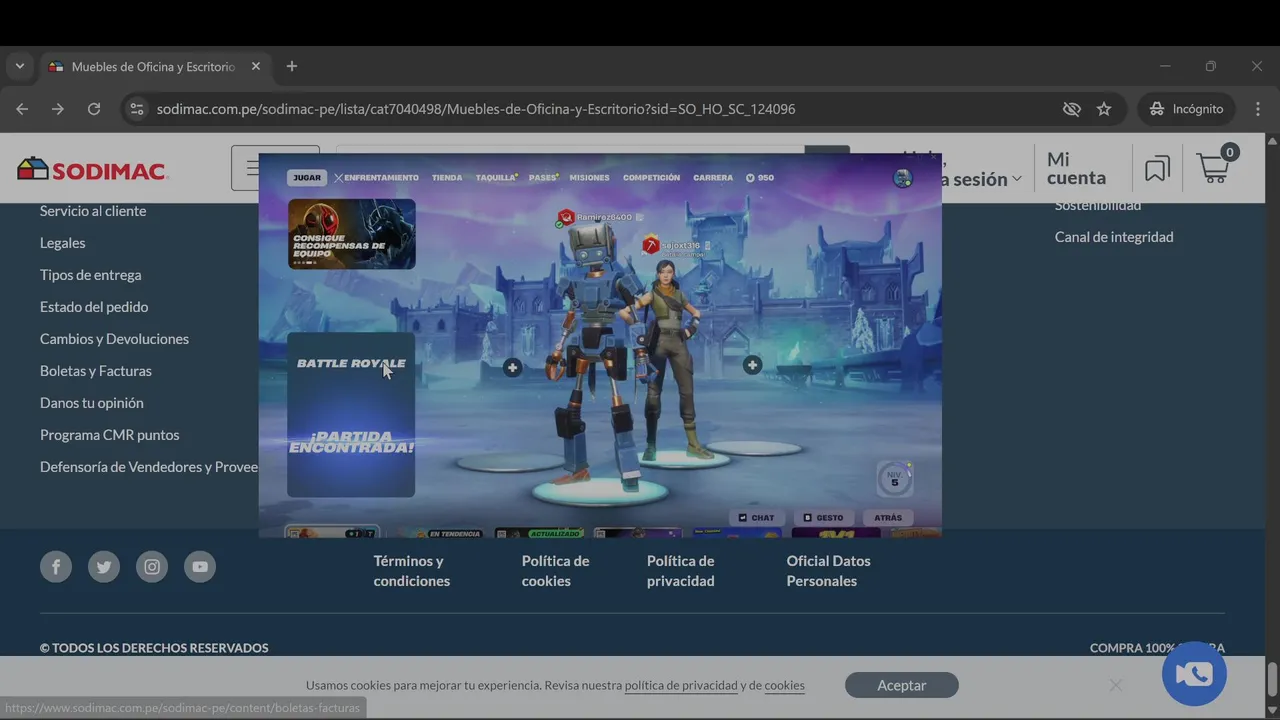Open the TAQUILLA tab
The width and height of the screenshot is (1280, 720).
tap(495, 178)
